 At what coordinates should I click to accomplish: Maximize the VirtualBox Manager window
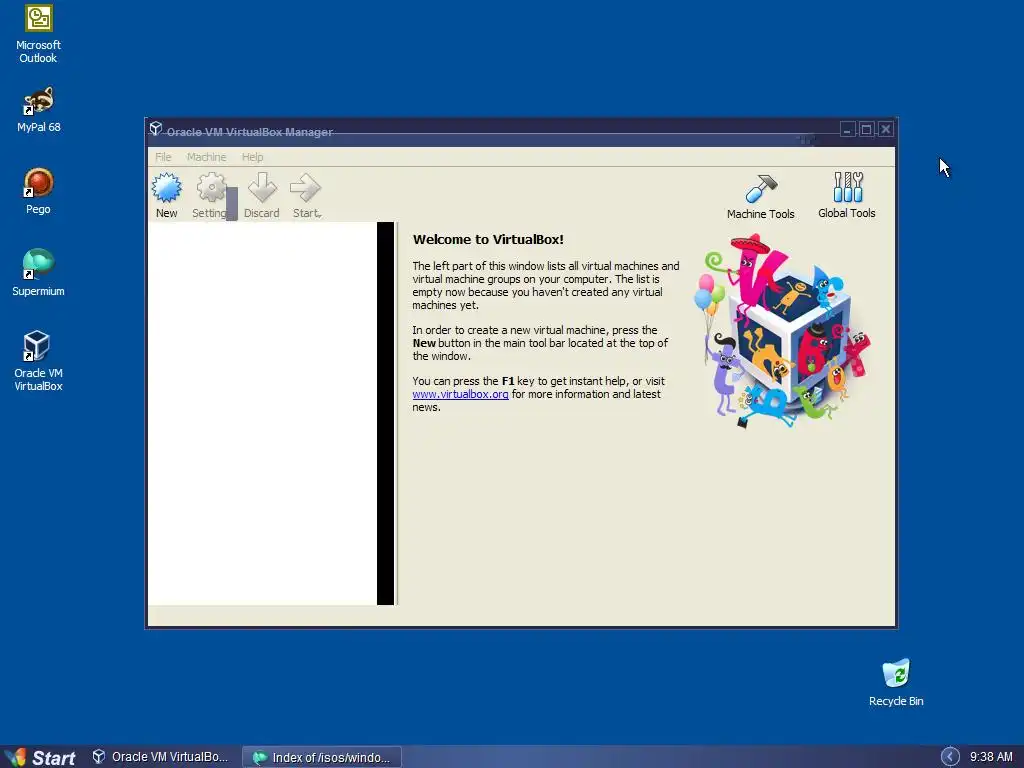point(866,129)
